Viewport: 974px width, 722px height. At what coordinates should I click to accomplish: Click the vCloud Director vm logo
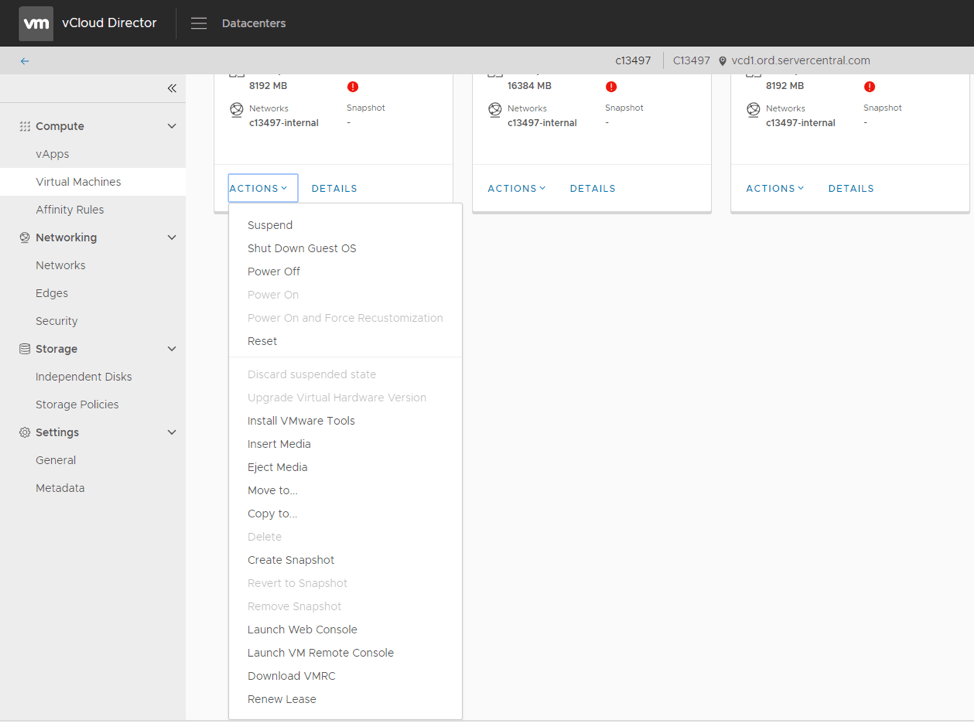pyautogui.click(x=35, y=22)
